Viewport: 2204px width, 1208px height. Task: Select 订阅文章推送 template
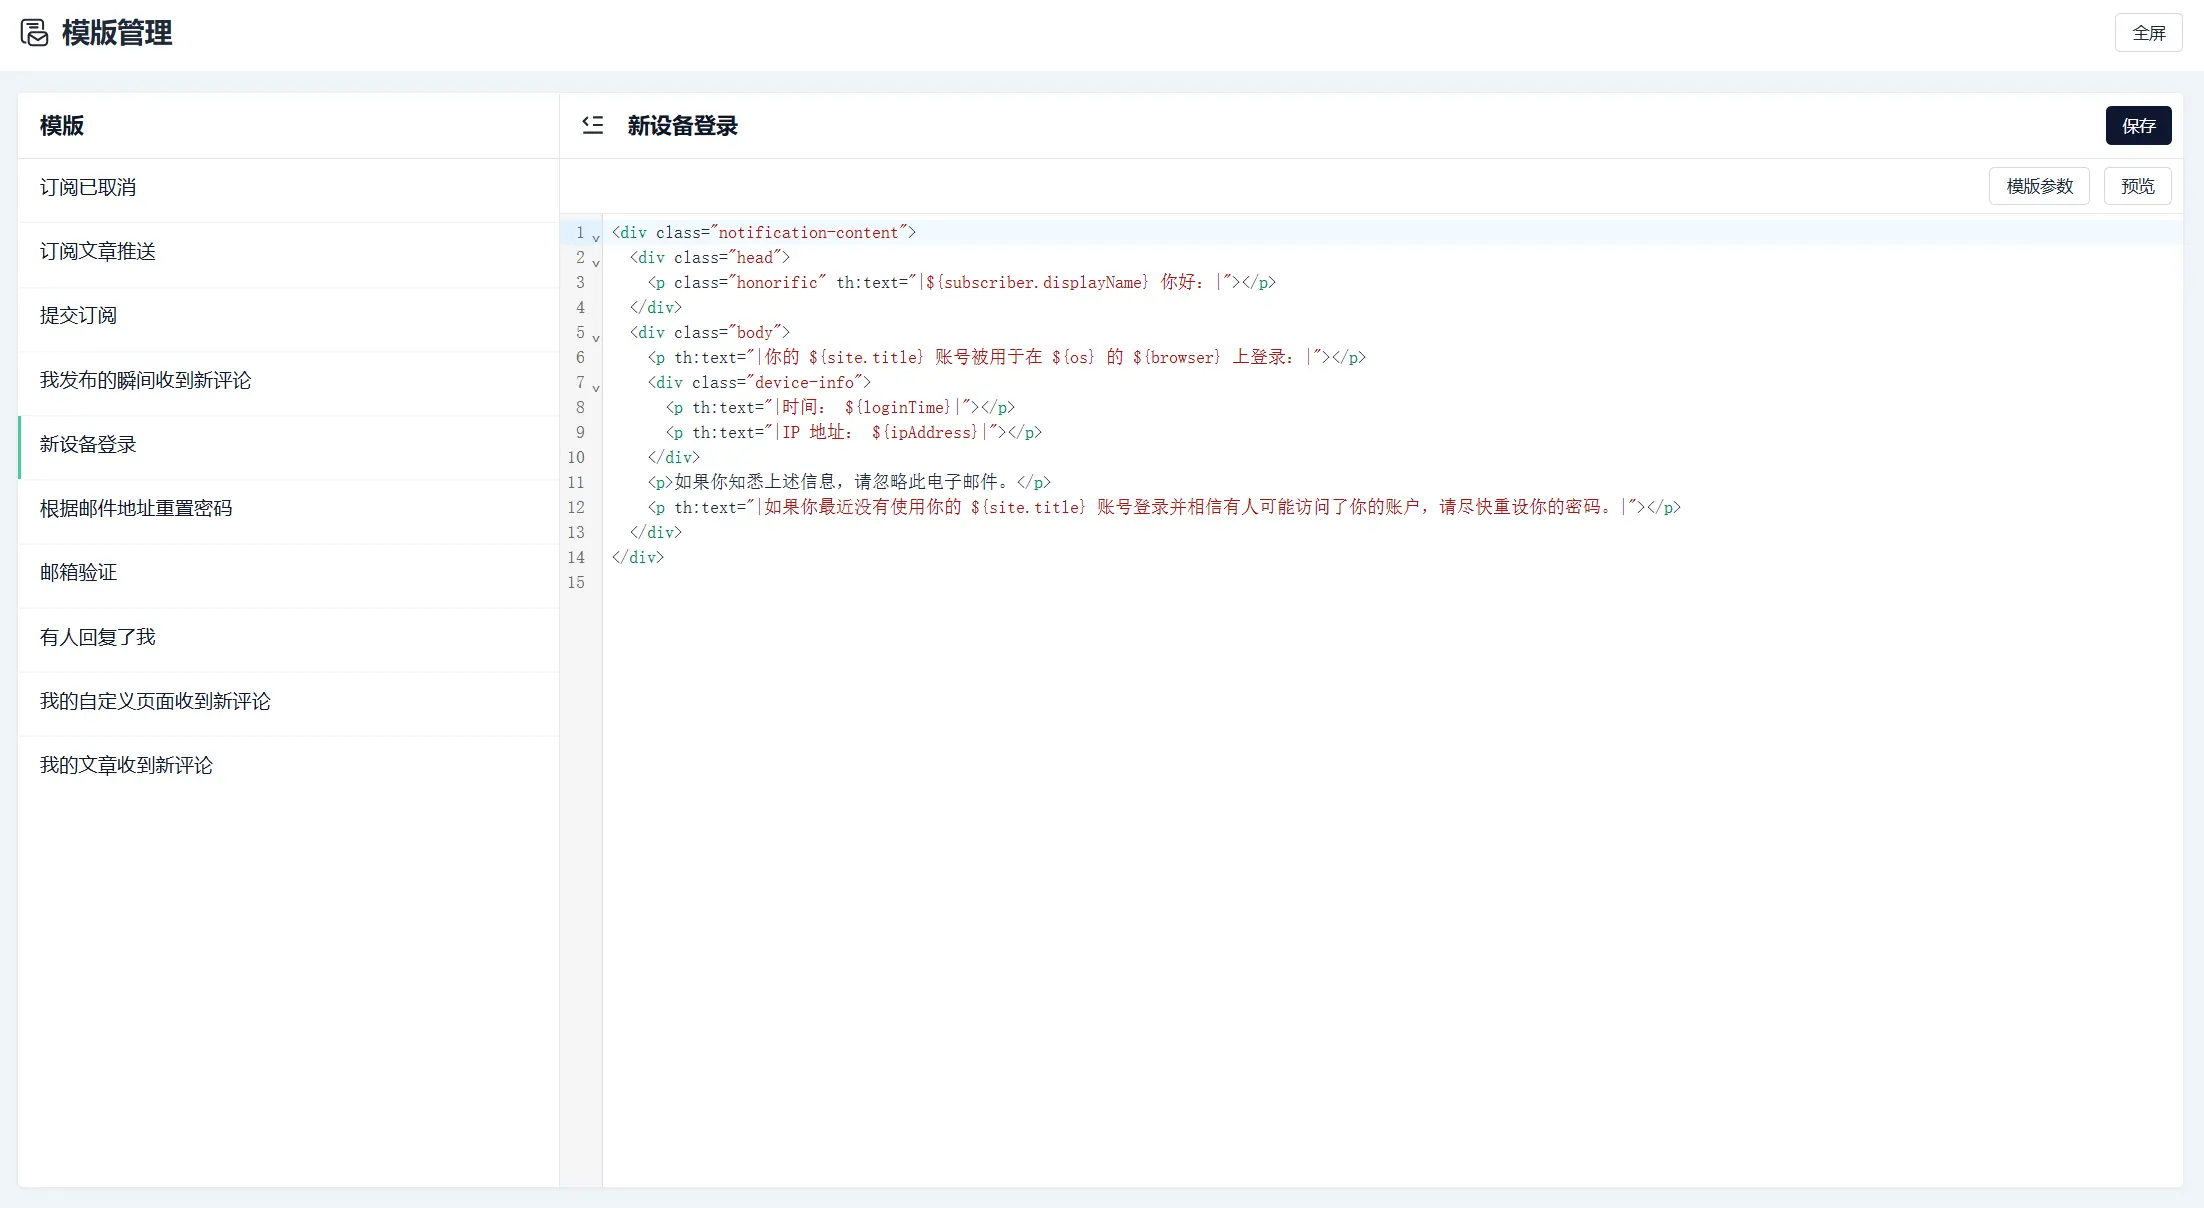(x=288, y=252)
